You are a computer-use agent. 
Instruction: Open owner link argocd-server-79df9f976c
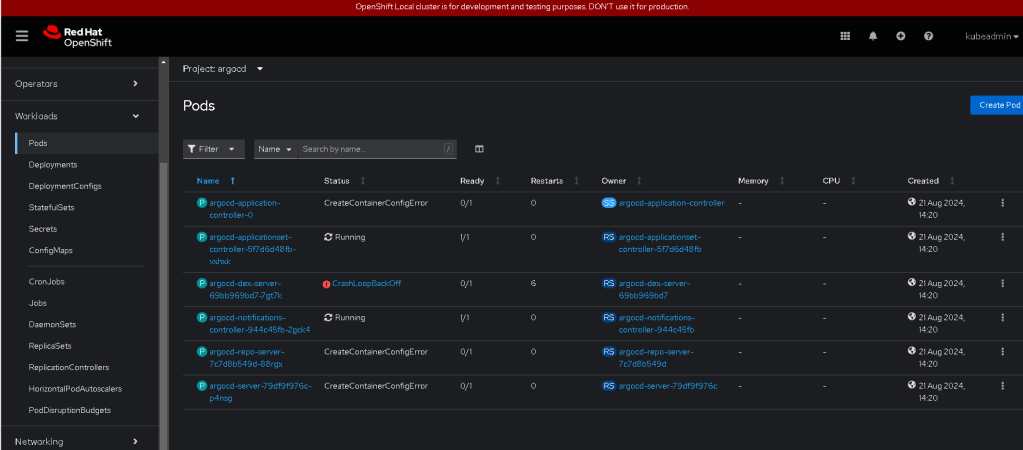[667, 386]
